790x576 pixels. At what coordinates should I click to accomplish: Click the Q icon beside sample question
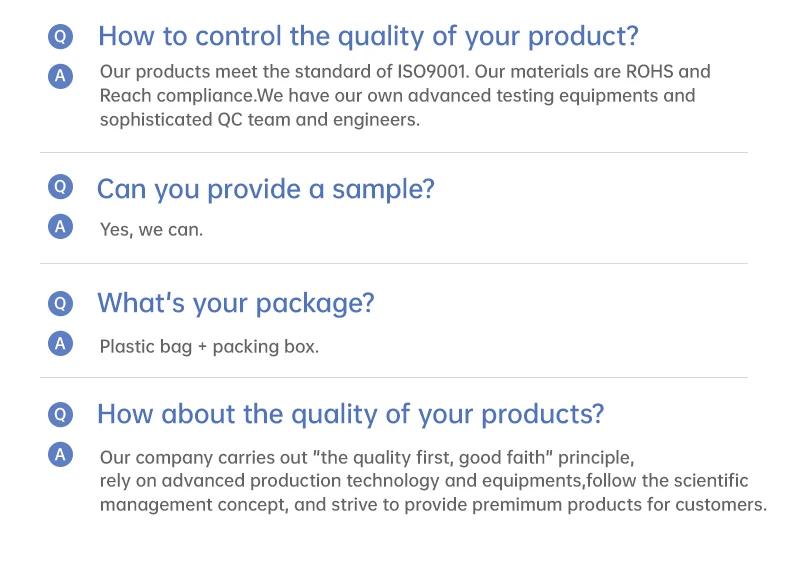pyautogui.click(x=61, y=187)
